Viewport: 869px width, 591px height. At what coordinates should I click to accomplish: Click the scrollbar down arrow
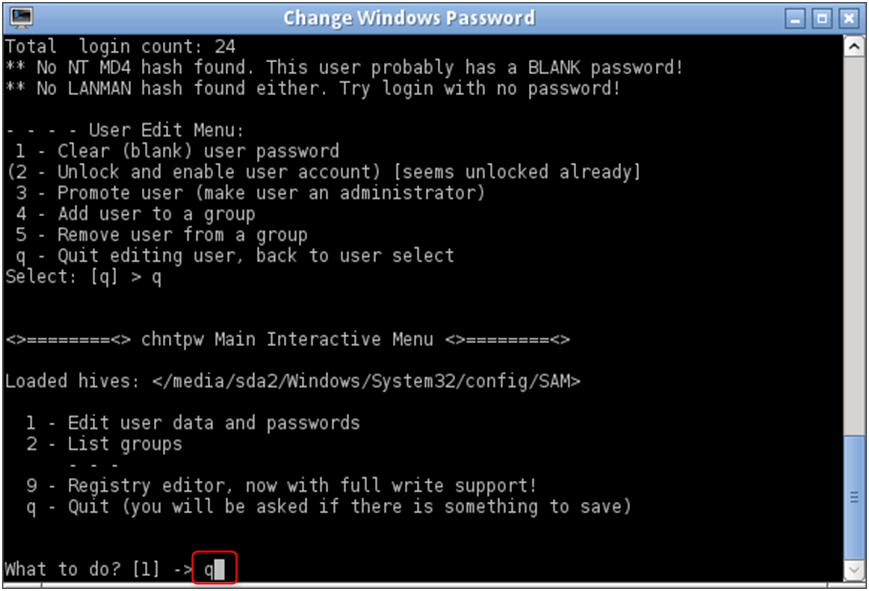pyautogui.click(x=854, y=570)
